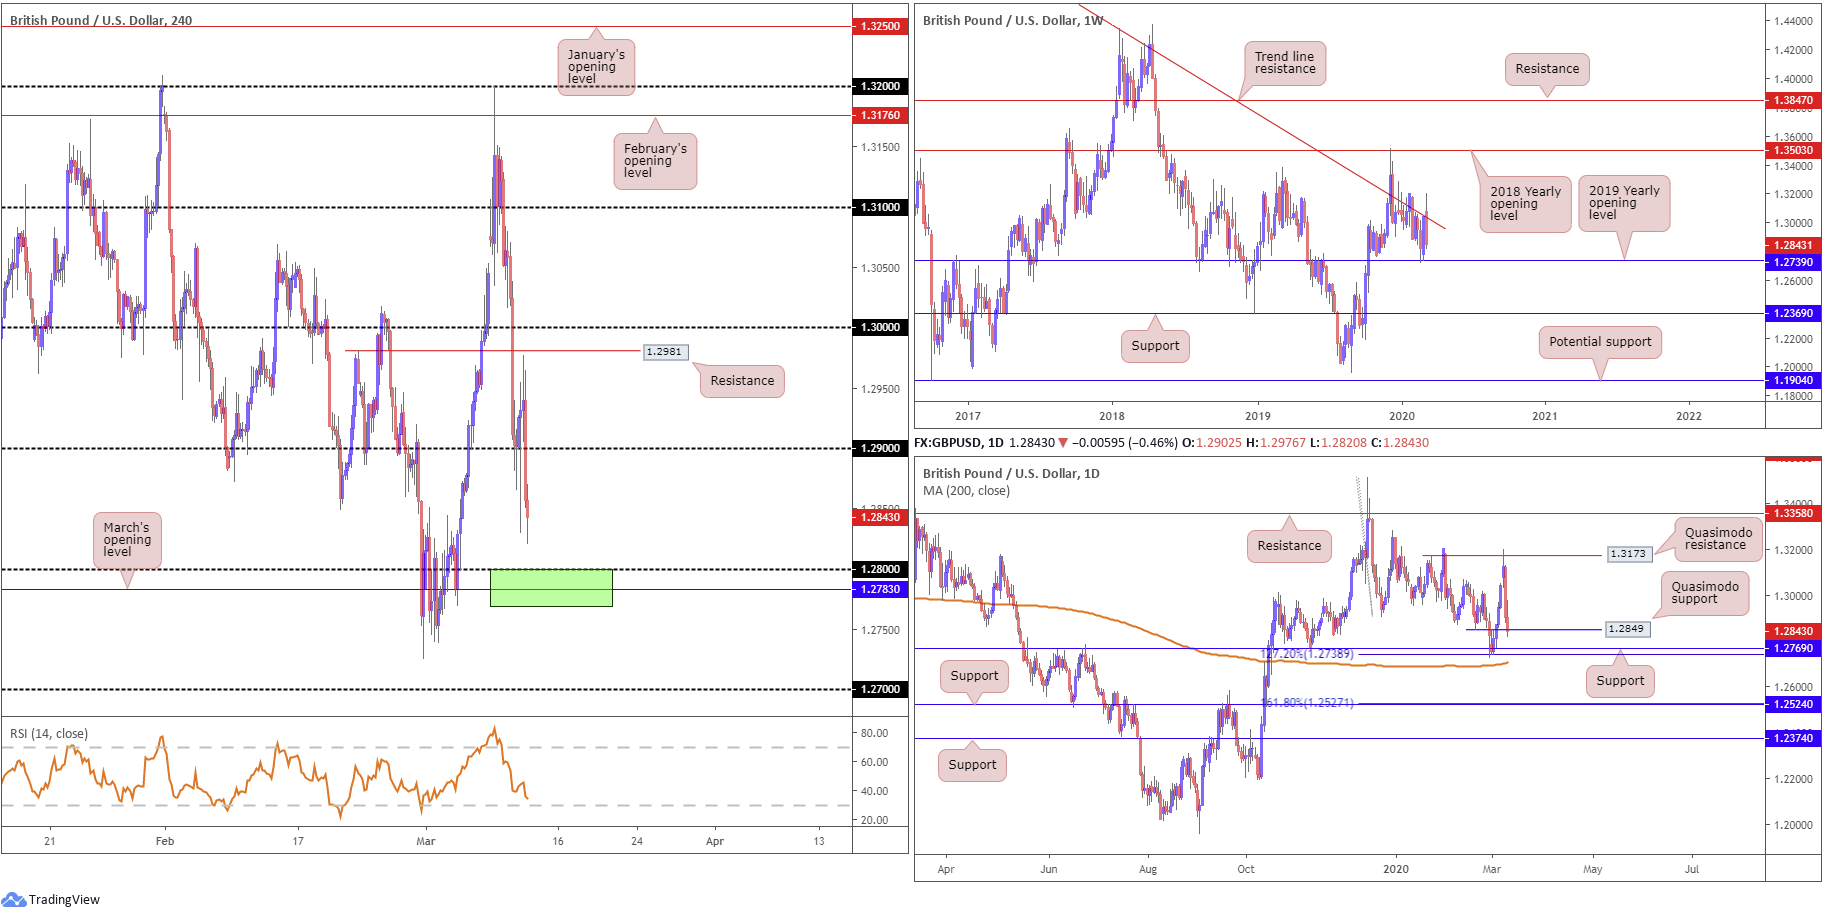The image size is (1824, 908).
Task: Click the March's opening level callout
Action: (127, 540)
